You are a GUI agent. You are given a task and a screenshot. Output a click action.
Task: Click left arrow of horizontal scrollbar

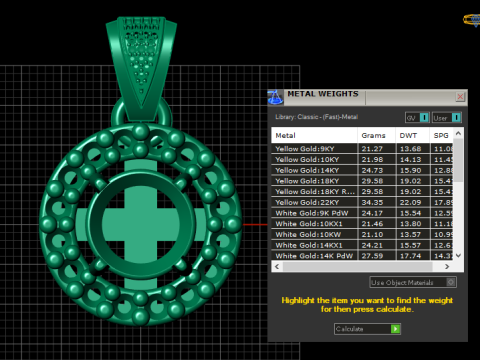[277, 266]
